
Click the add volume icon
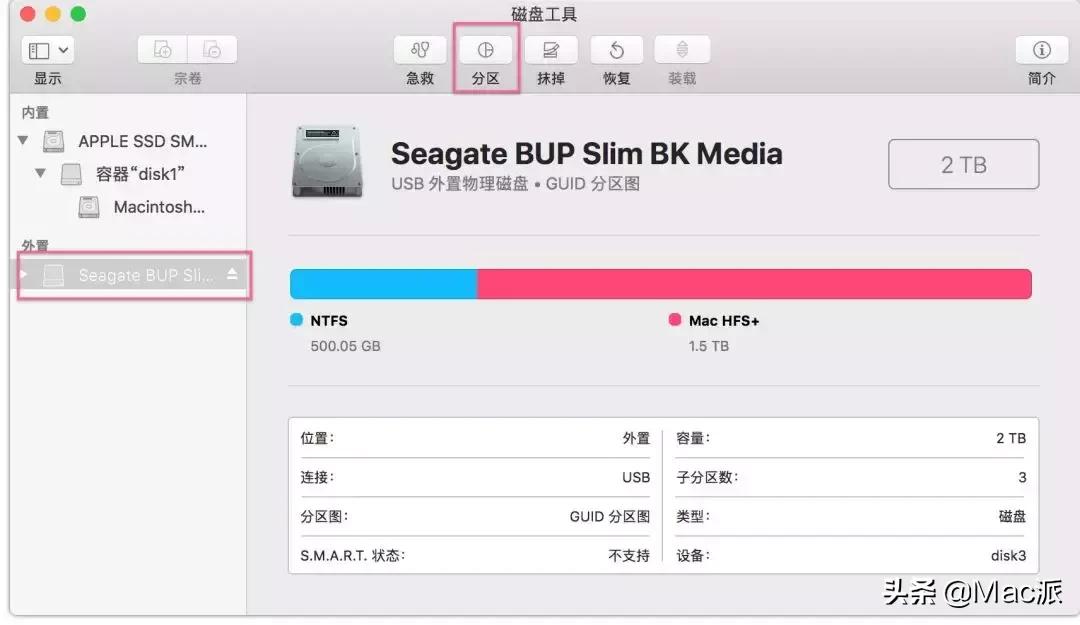click(x=163, y=50)
